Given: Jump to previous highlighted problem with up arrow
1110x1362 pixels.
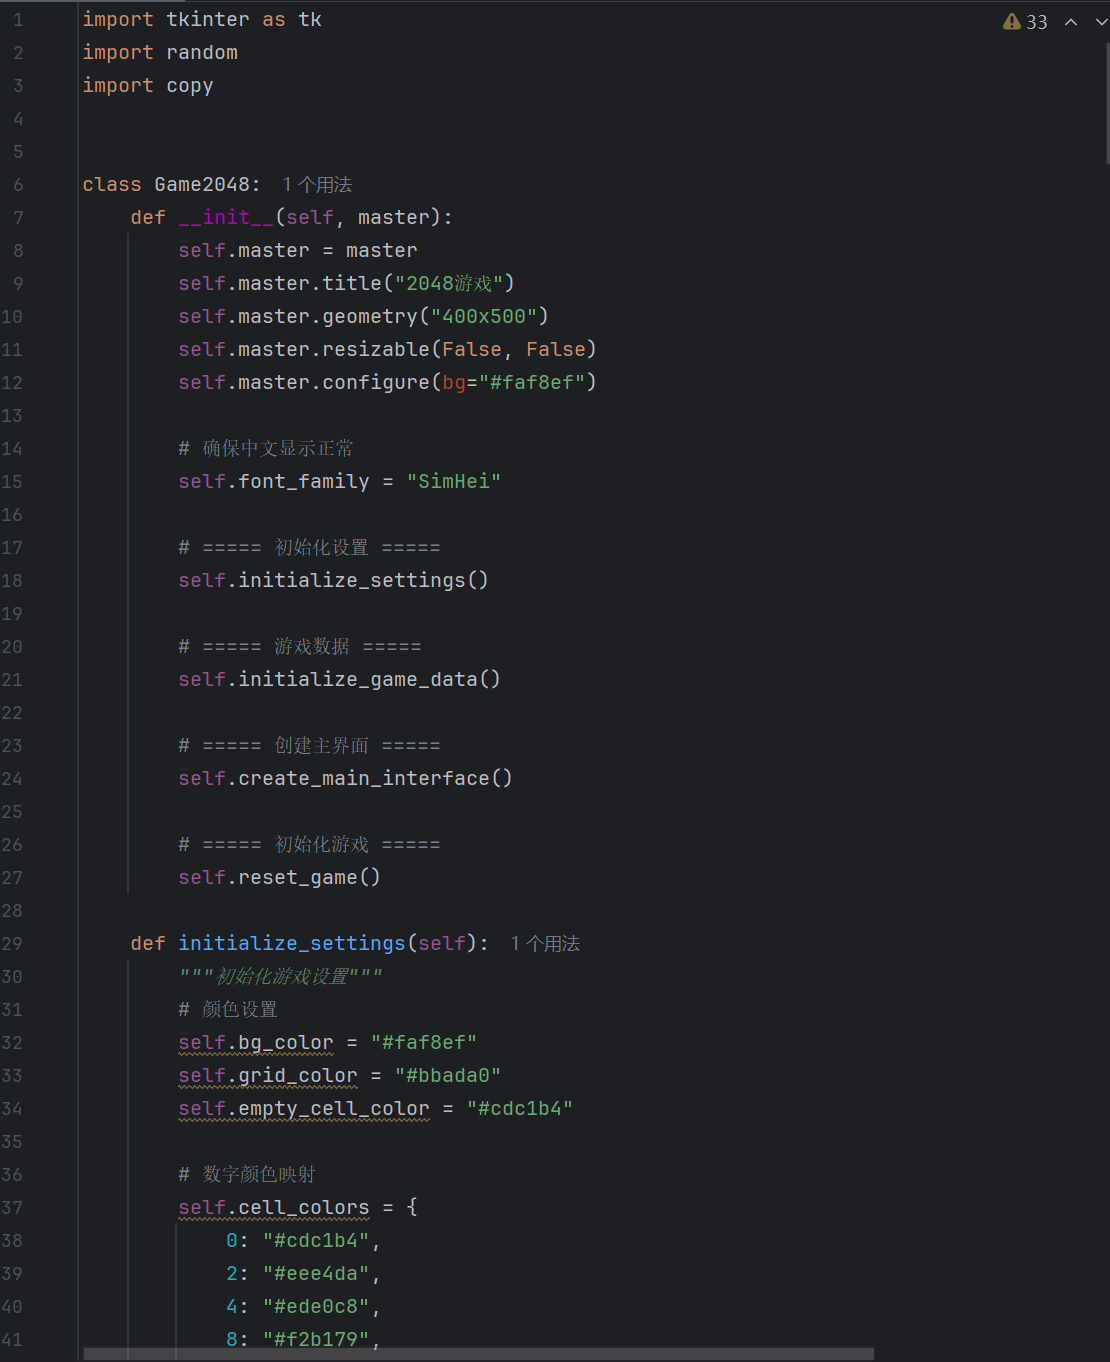Looking at the screenshot, I should [x=1071, y=22].
